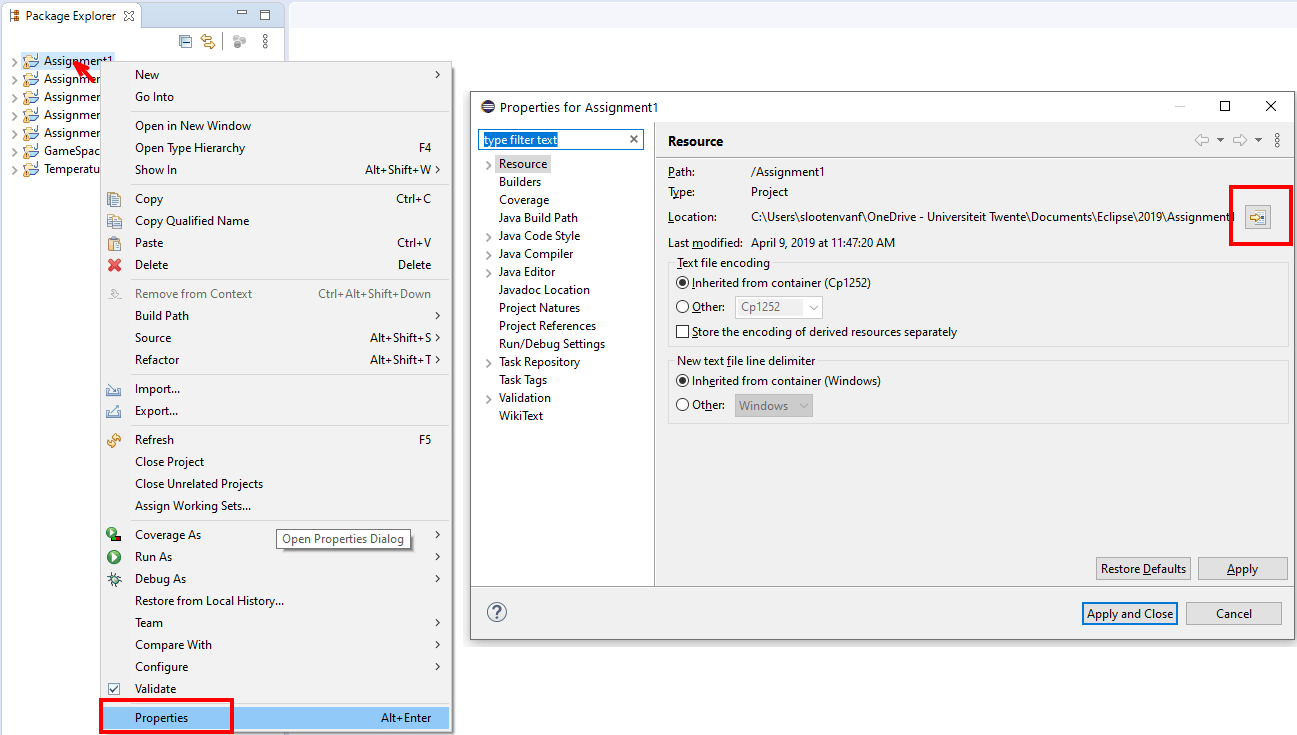This screenshot has width=1297, height=735.
Task: Expand the Validation section in the tree
Action: point(489,397)
